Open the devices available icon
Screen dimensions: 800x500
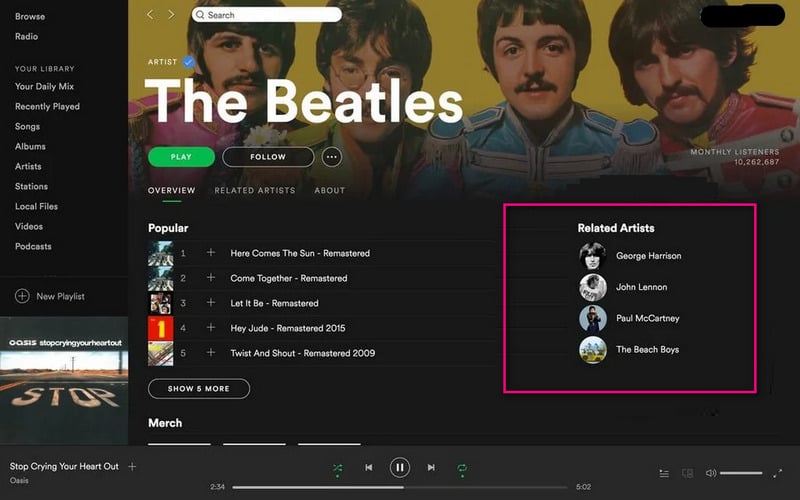pos(688,473)
